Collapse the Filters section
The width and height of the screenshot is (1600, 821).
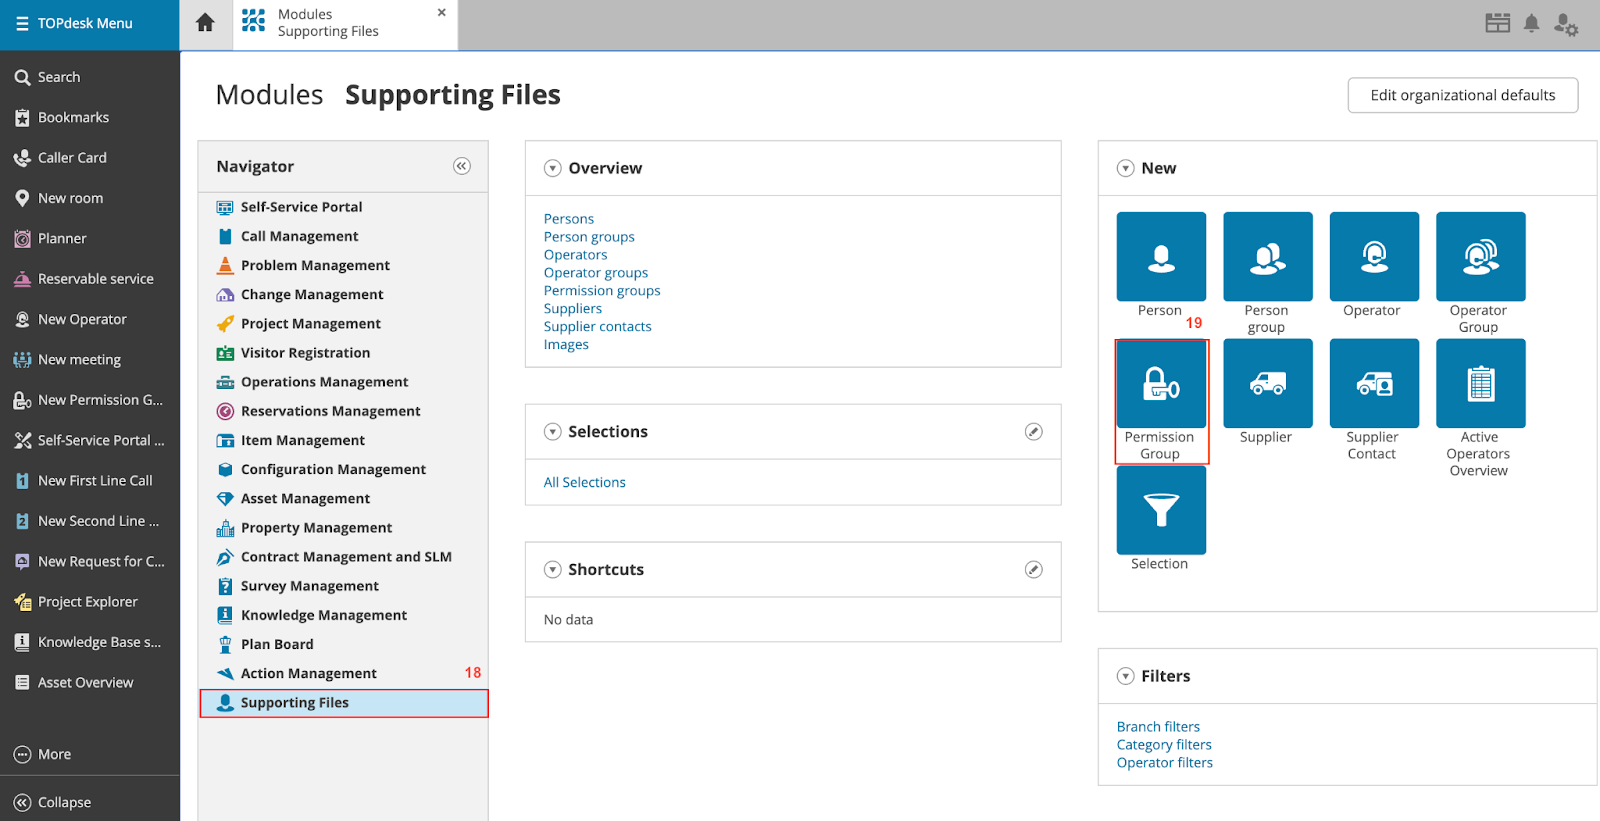click(x=1125, y=676)
